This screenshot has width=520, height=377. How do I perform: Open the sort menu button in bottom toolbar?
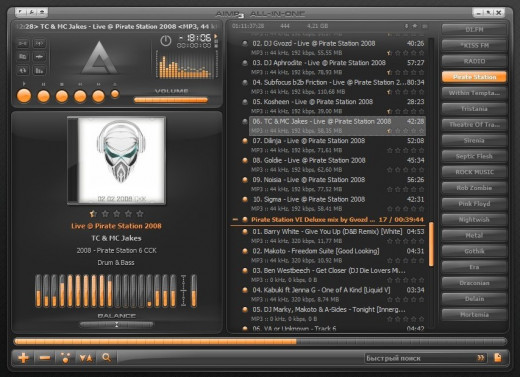click(x=86, y=358)
